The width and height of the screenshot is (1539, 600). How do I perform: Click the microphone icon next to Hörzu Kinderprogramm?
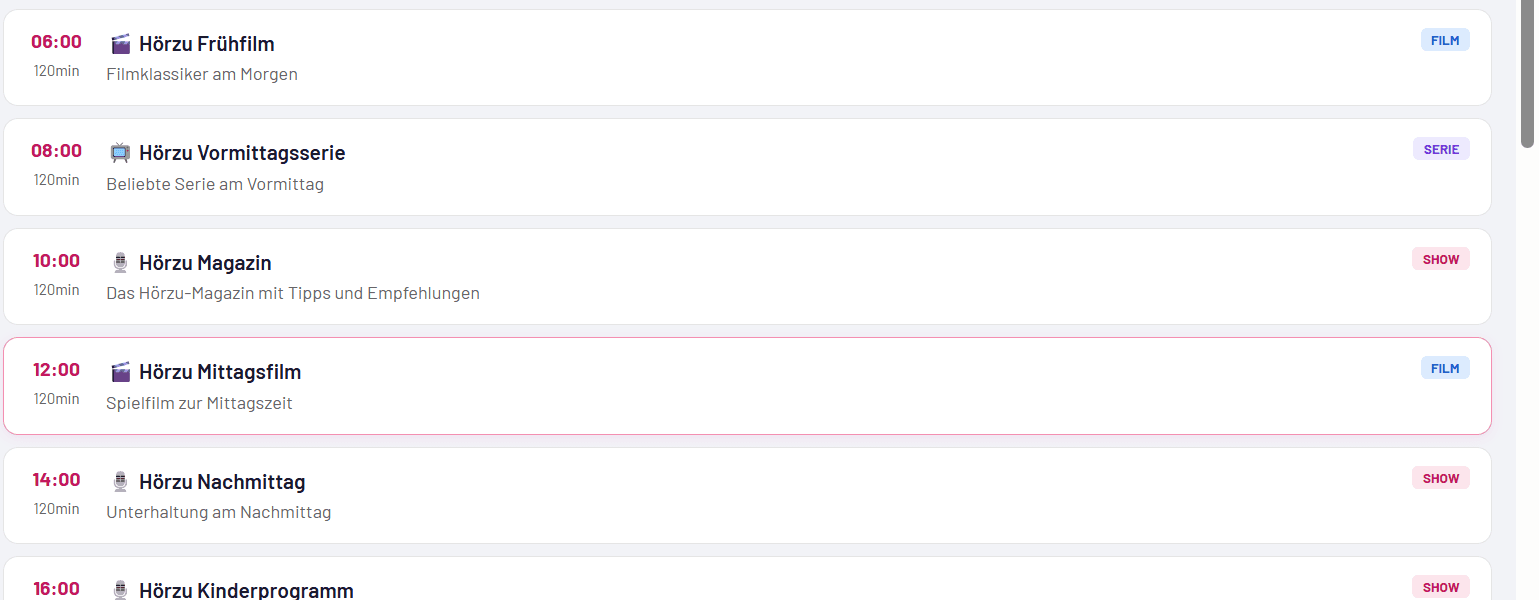point(120,589)
